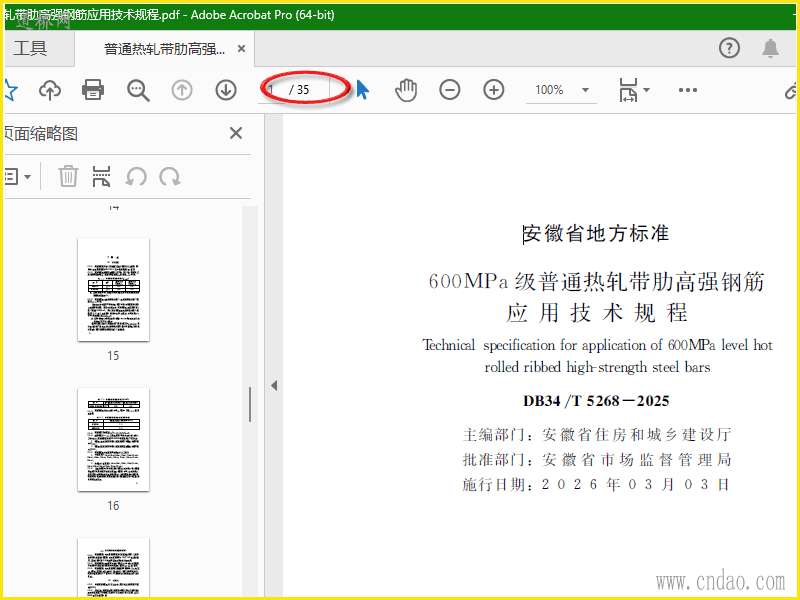Open the help question mark icon
Viewport: 800px width, 600px height.
point(730,48)
